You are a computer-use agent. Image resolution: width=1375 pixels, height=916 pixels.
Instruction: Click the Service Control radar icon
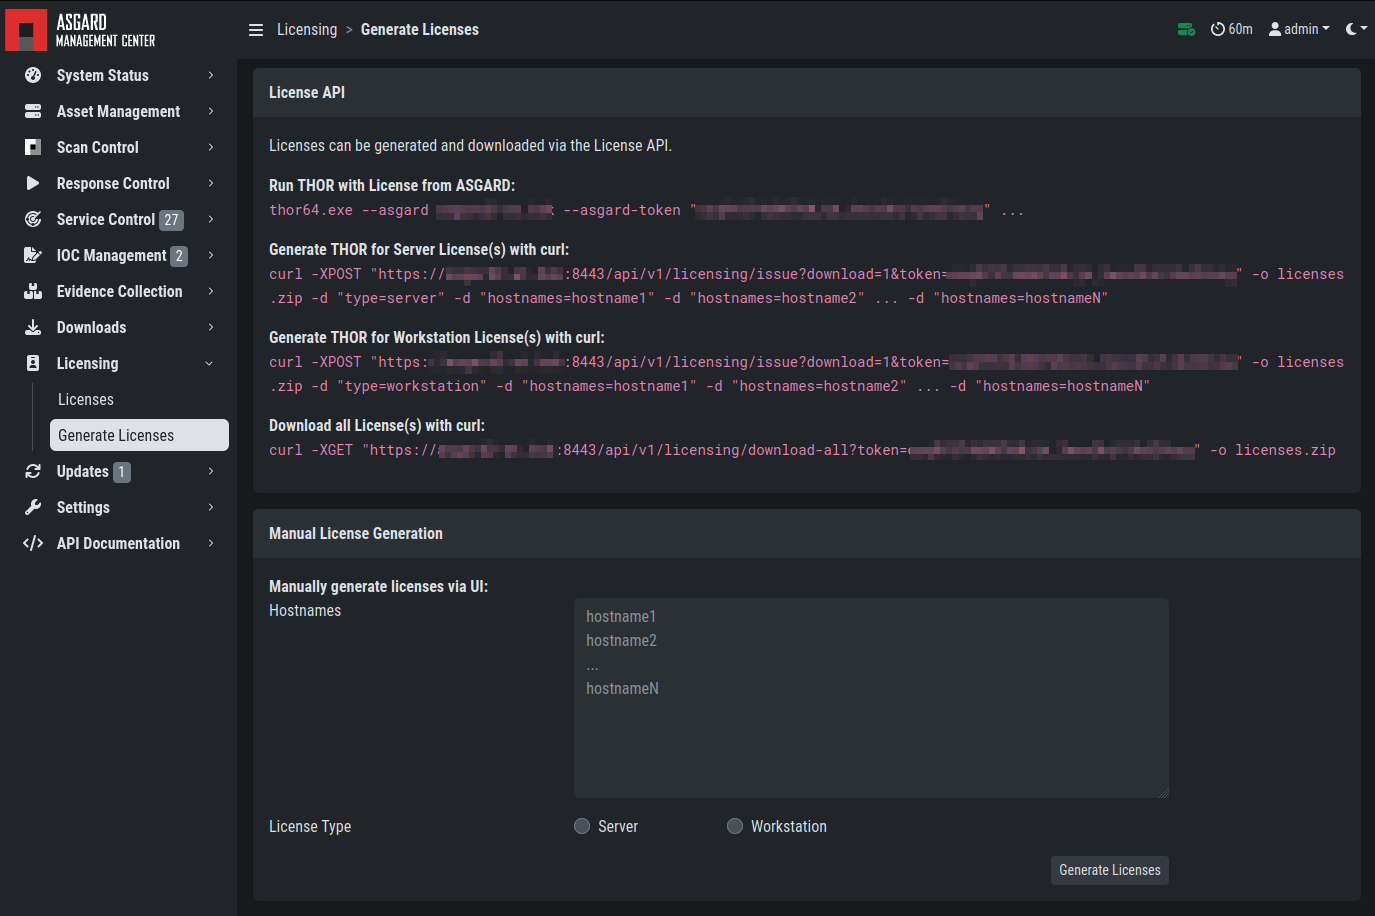click(33, 219)
